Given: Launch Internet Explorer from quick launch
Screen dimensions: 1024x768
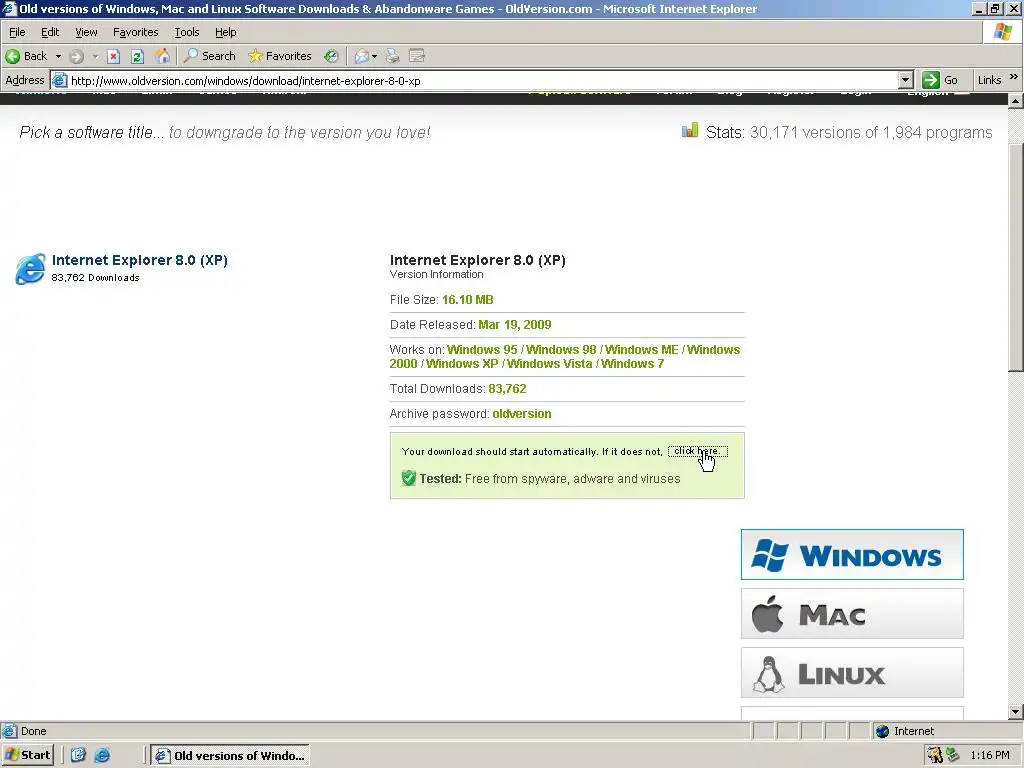Looking at the screenshot, I should (103, 756).
